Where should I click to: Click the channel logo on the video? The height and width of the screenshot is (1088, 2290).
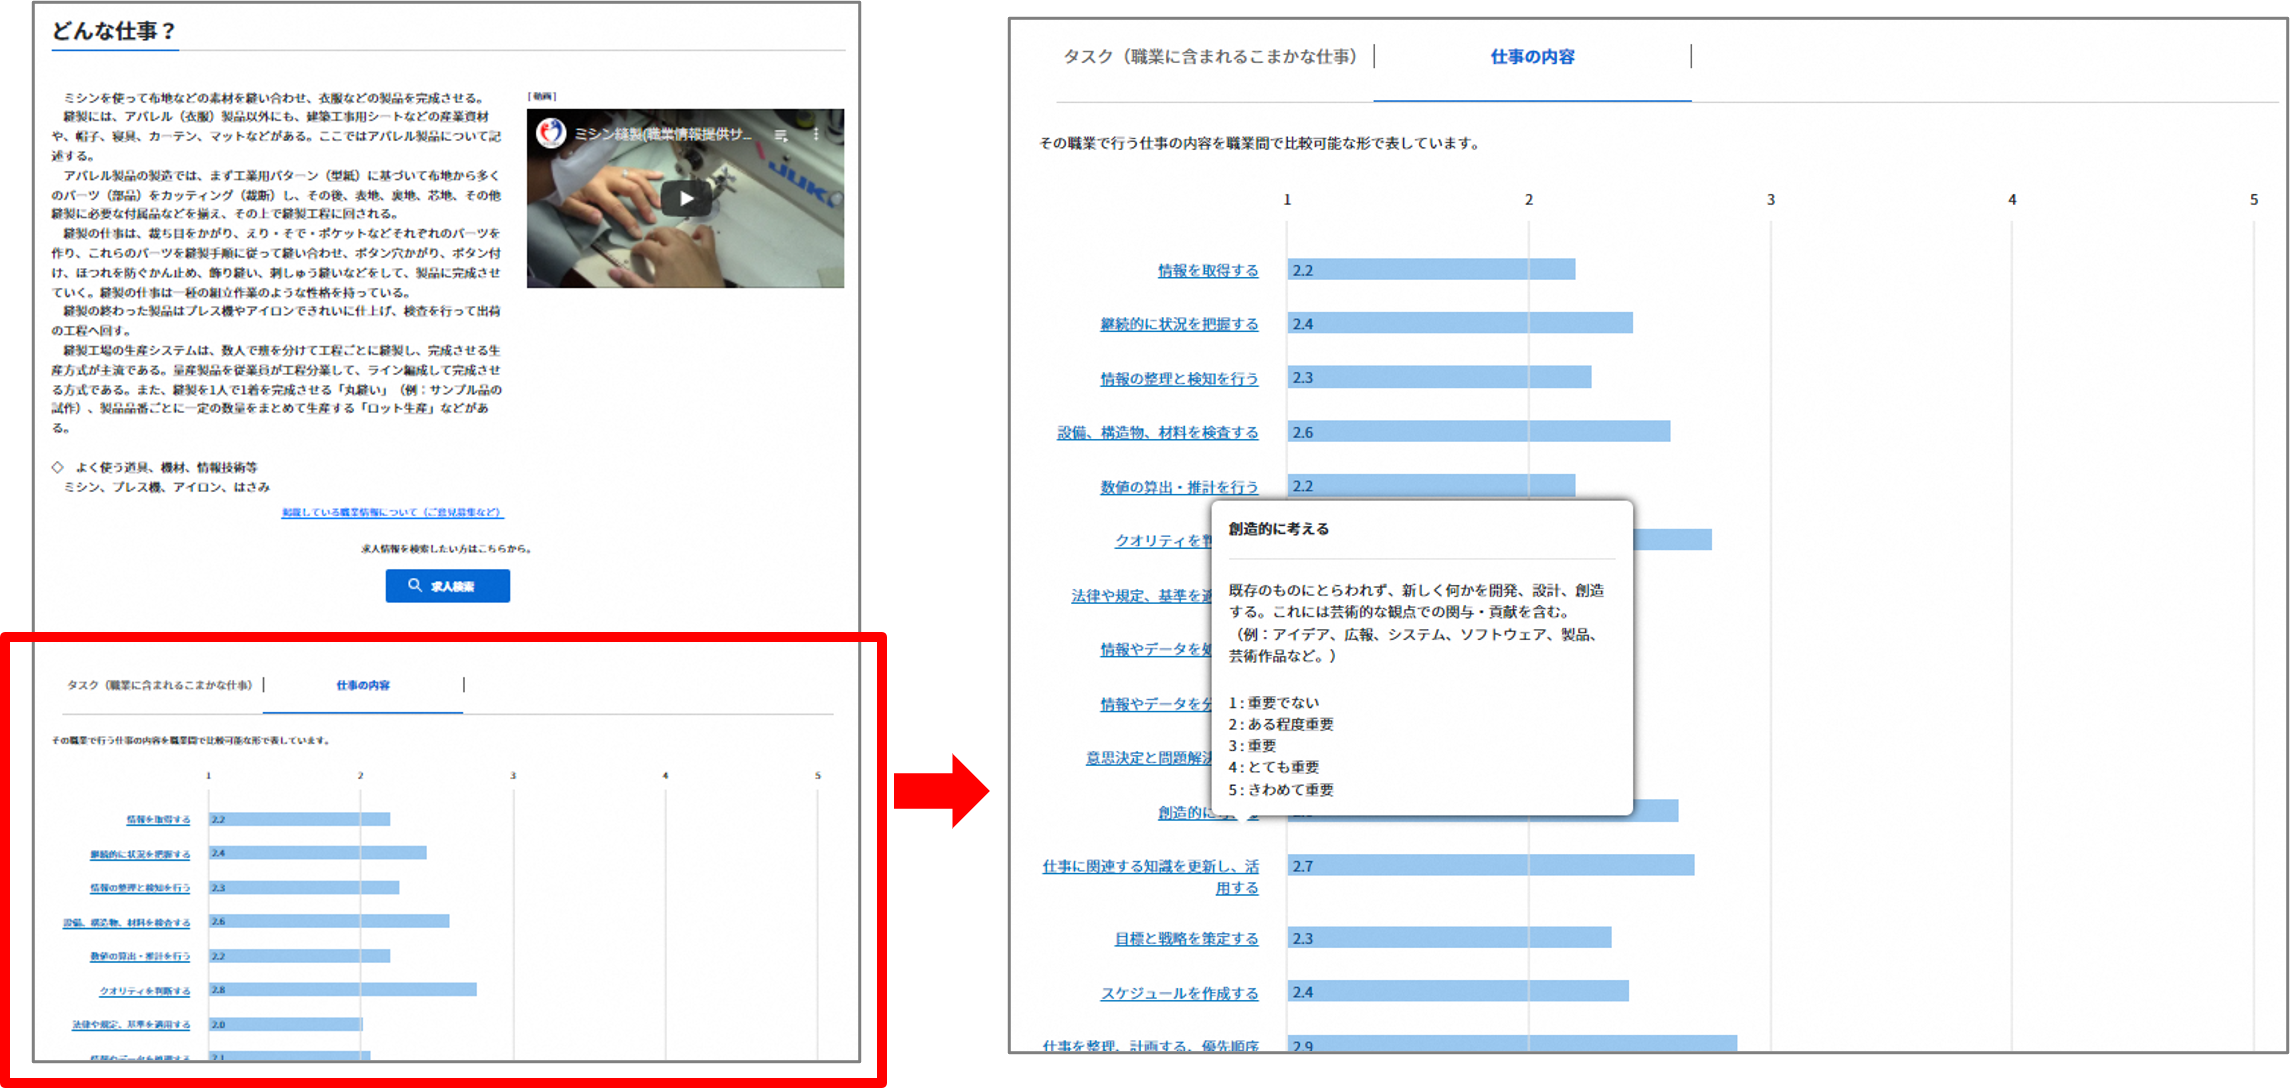tap(551, 133)
